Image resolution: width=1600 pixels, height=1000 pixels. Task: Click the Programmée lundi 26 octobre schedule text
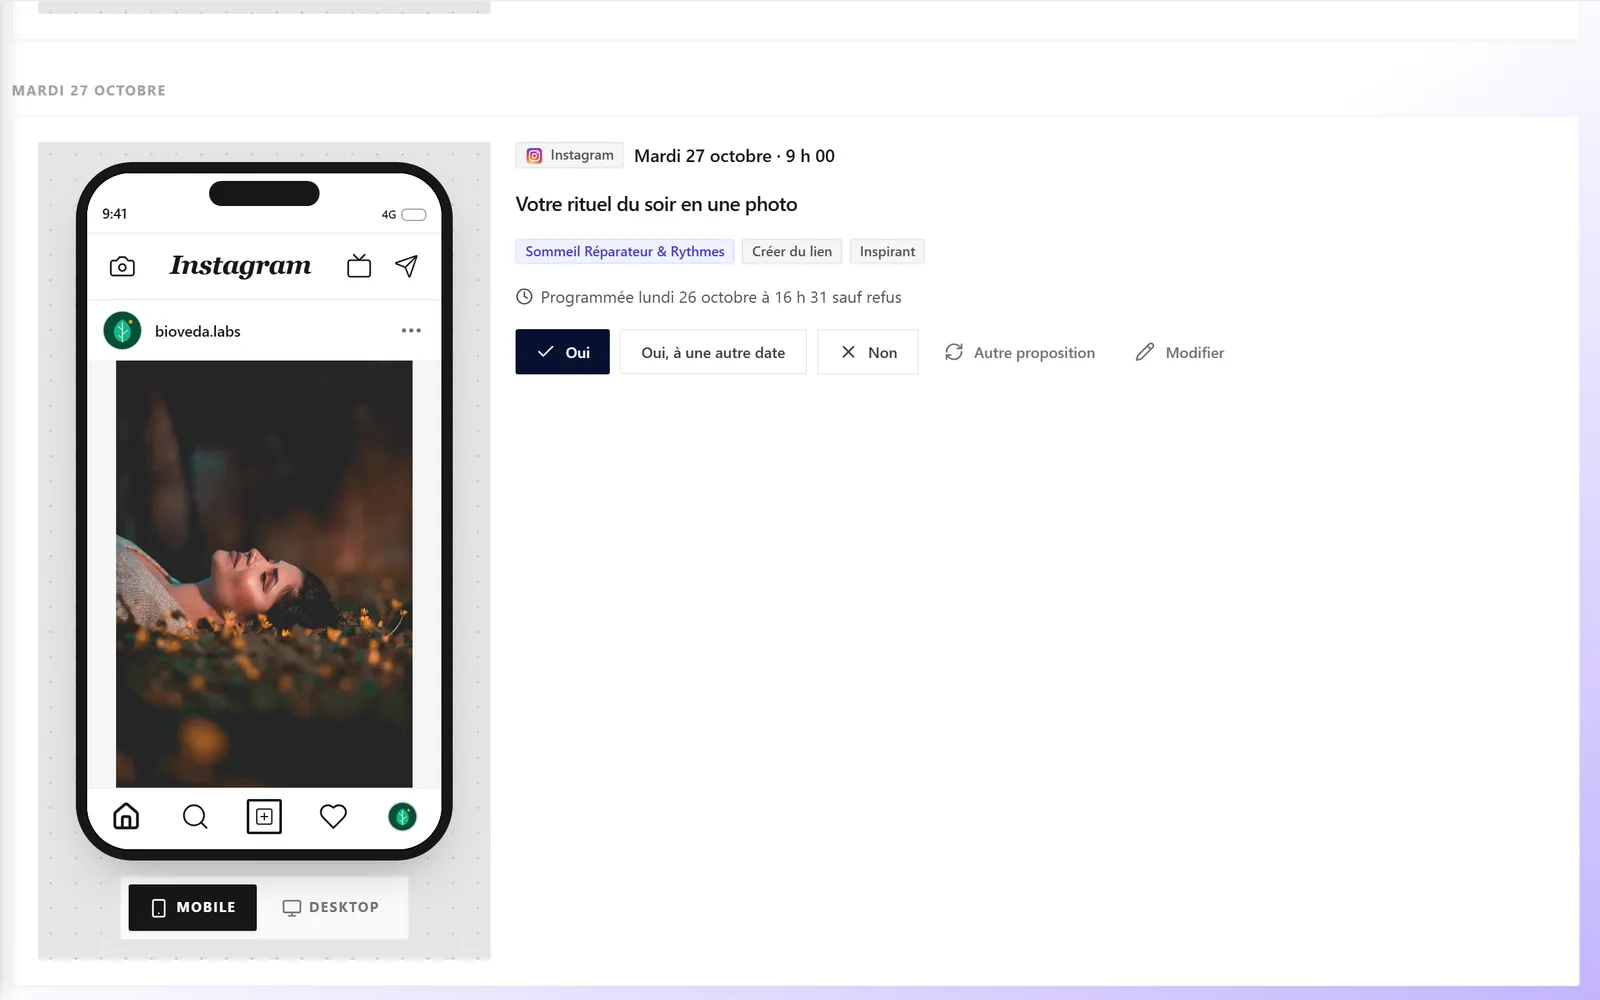pos(721,297)
